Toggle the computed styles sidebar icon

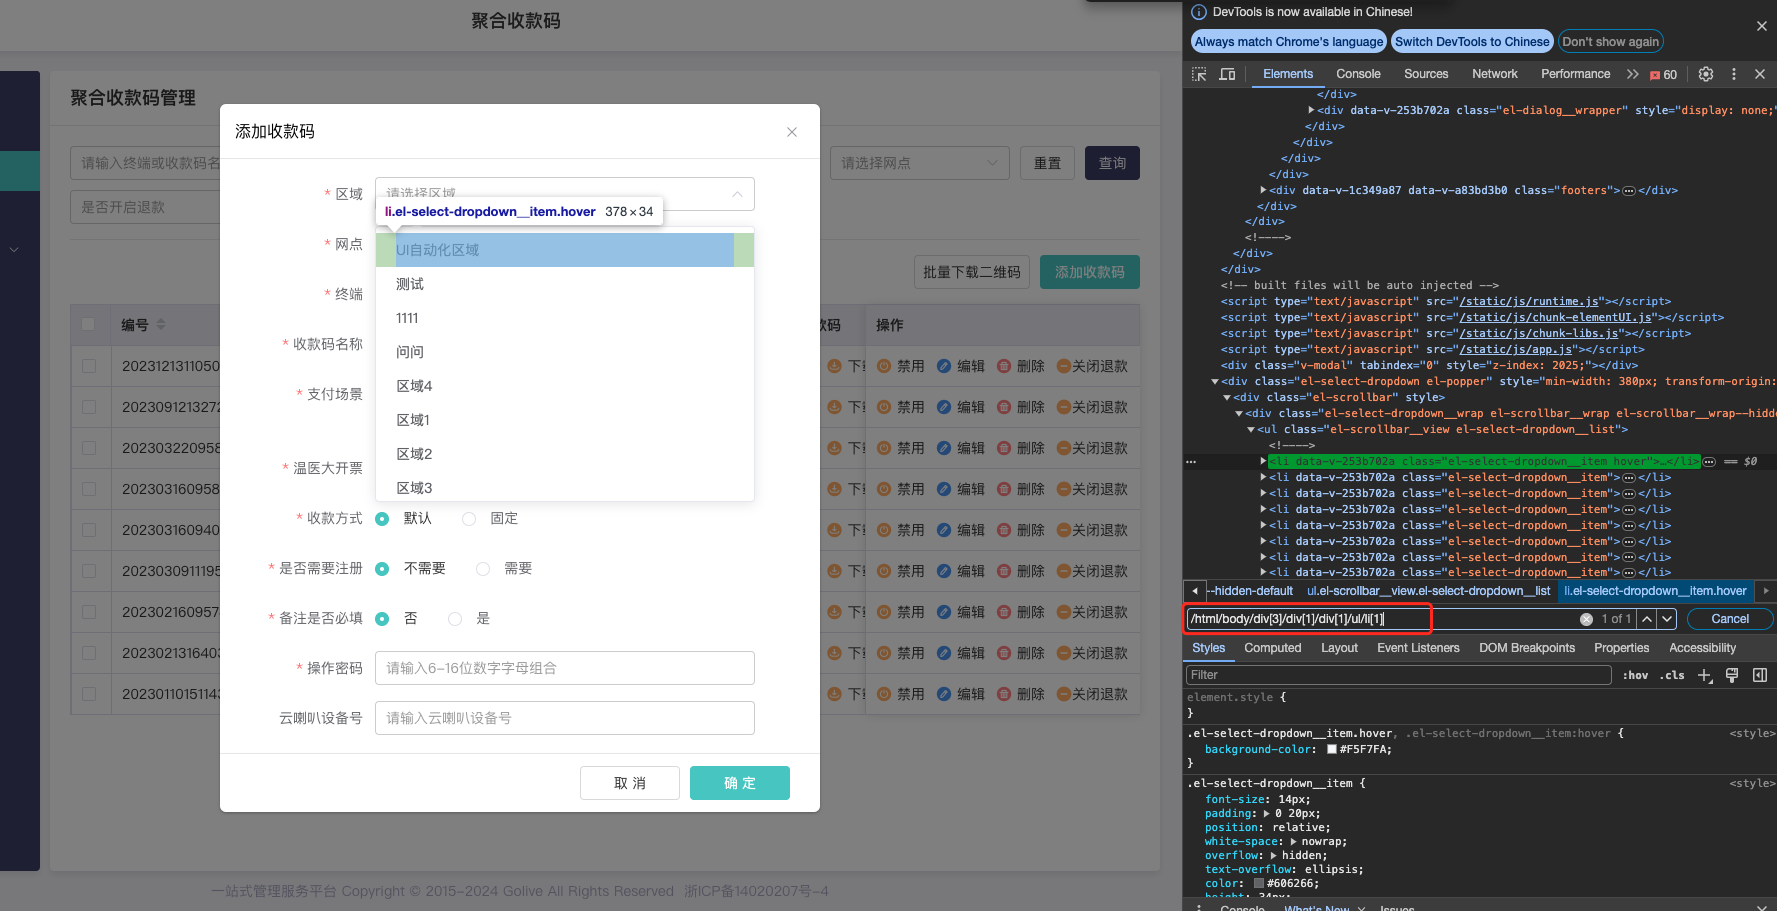[1760, 675]
